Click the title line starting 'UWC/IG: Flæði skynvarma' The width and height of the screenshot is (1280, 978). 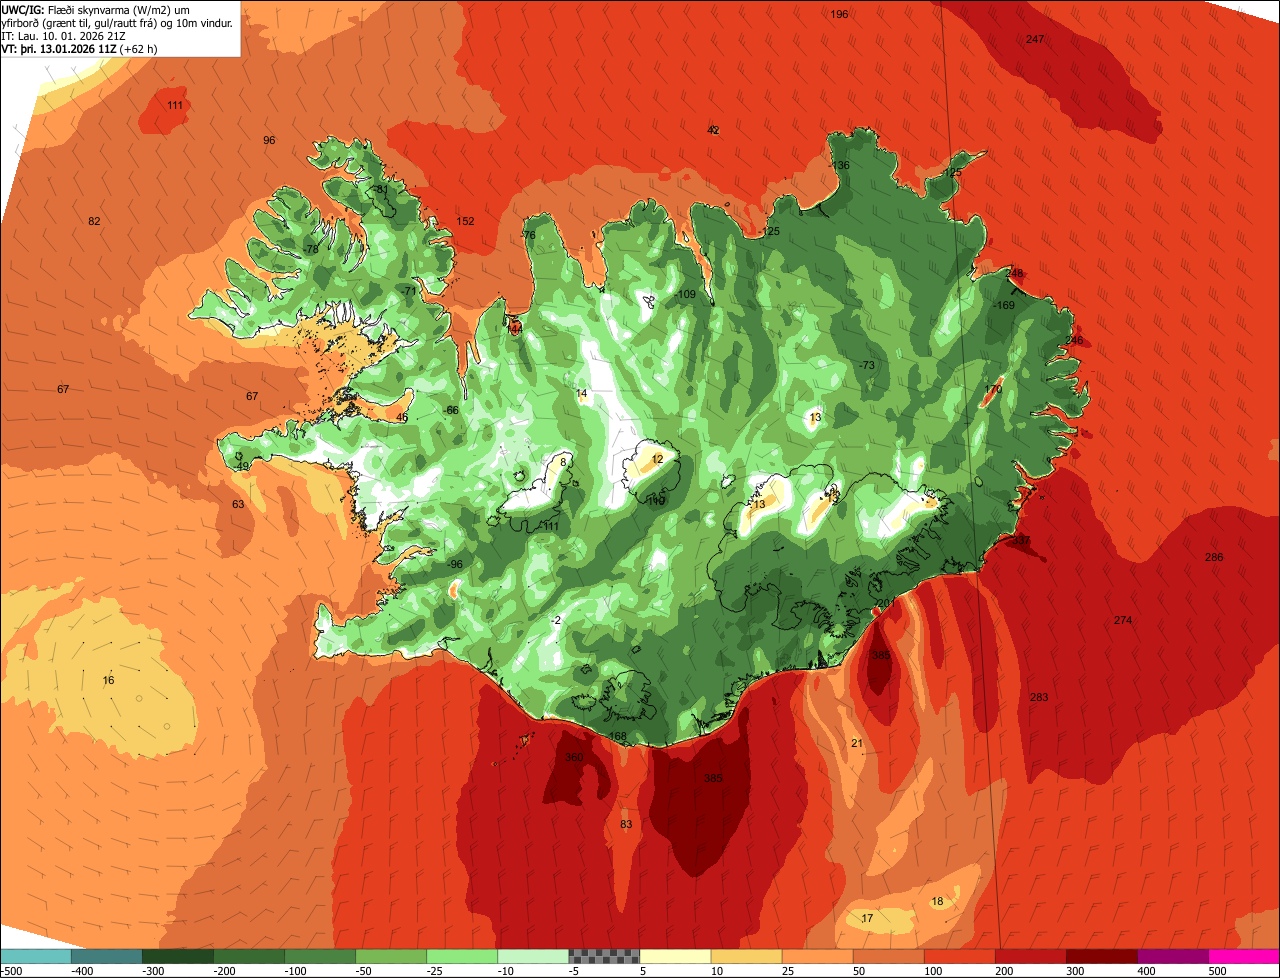coord(95,9)
